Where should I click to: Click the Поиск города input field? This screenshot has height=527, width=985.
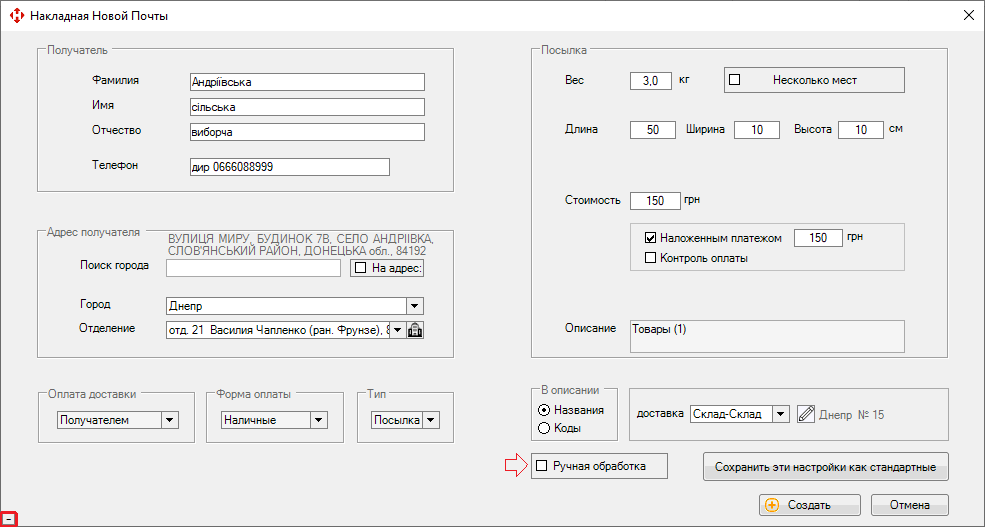(253, 268)
